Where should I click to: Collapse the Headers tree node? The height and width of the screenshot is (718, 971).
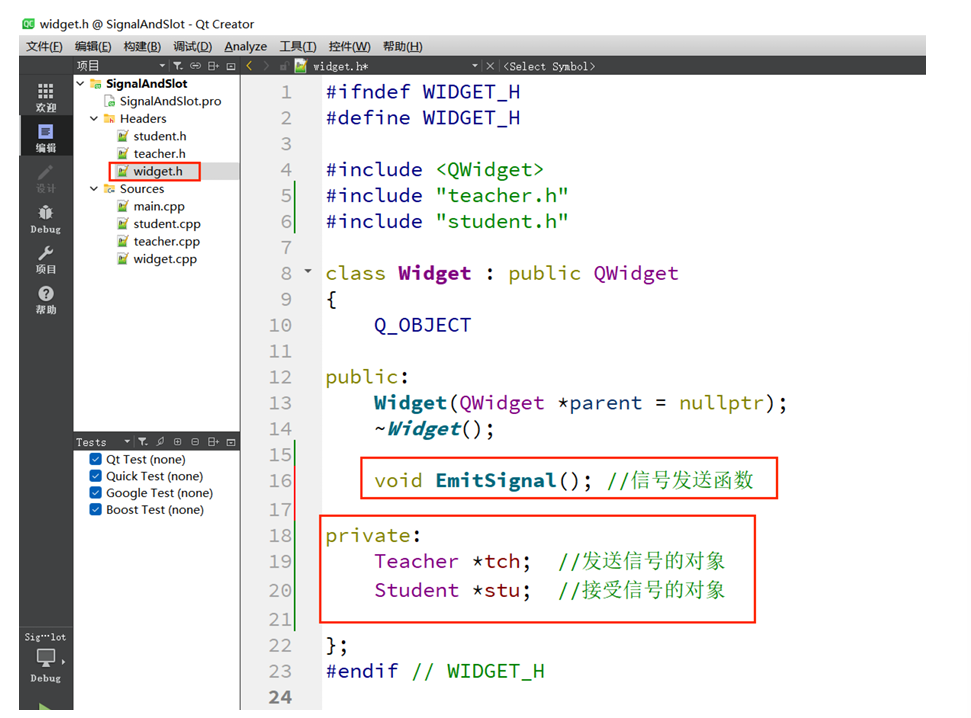tap(93, 118)
